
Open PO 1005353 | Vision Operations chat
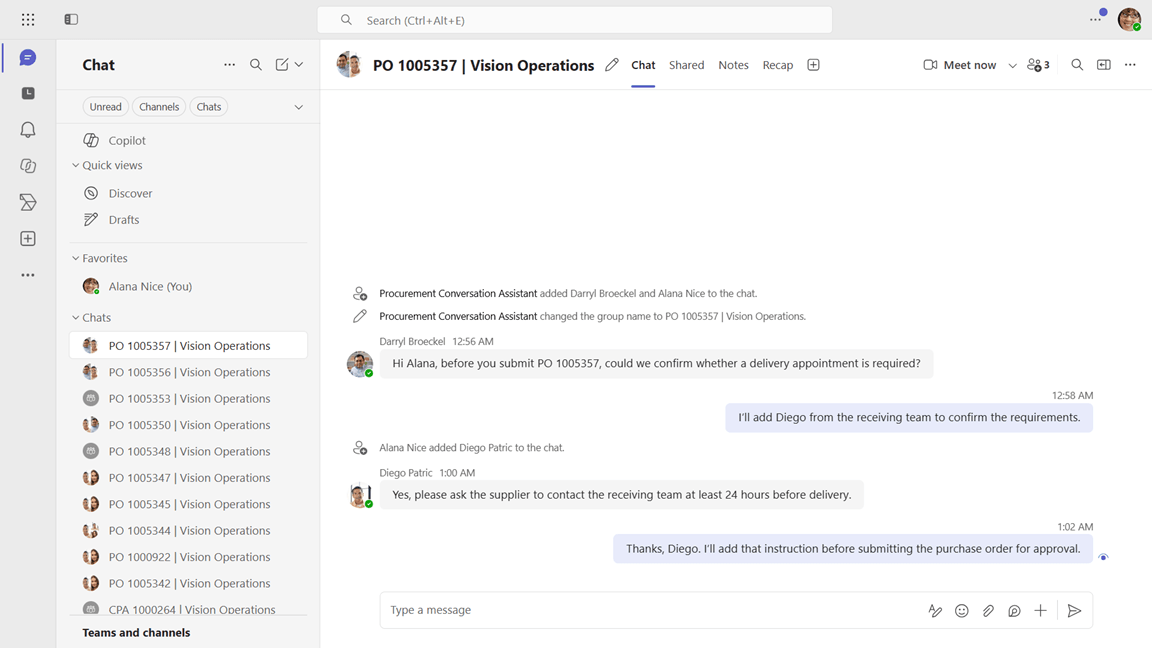pyautogui.click(x=188, y=398)
